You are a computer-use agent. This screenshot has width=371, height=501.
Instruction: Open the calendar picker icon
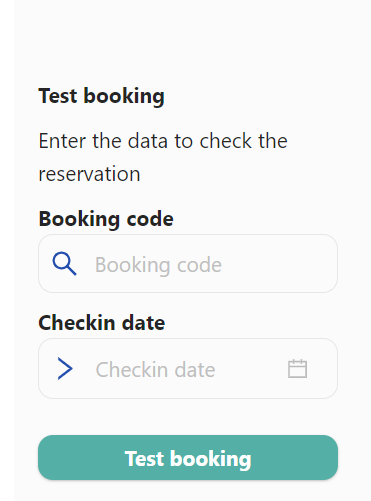tap(297, 369)
